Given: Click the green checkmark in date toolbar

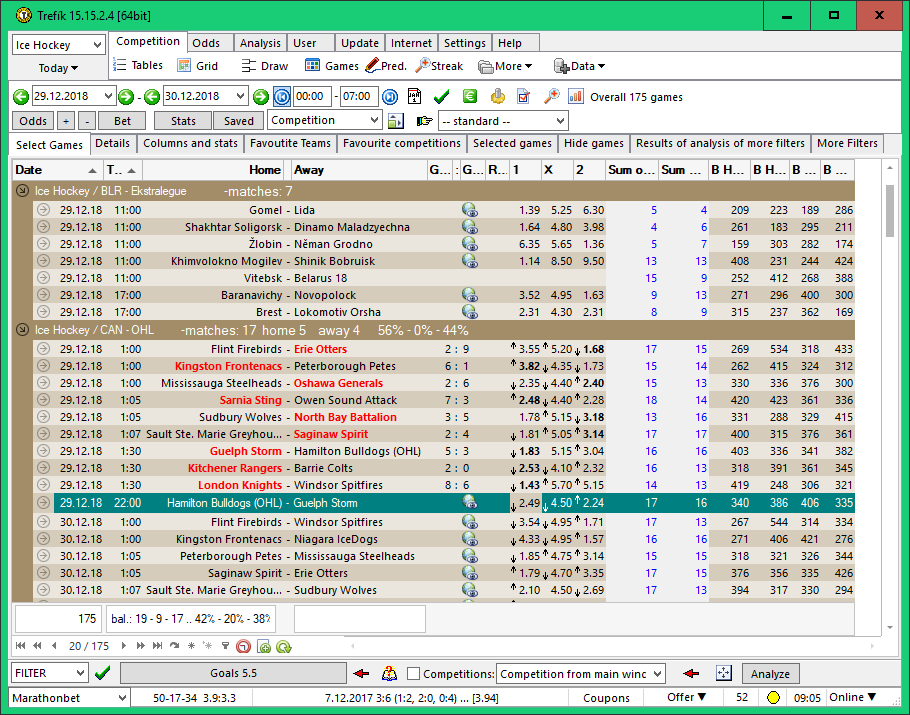Looking at the screenshot, I should pos(441,97).
